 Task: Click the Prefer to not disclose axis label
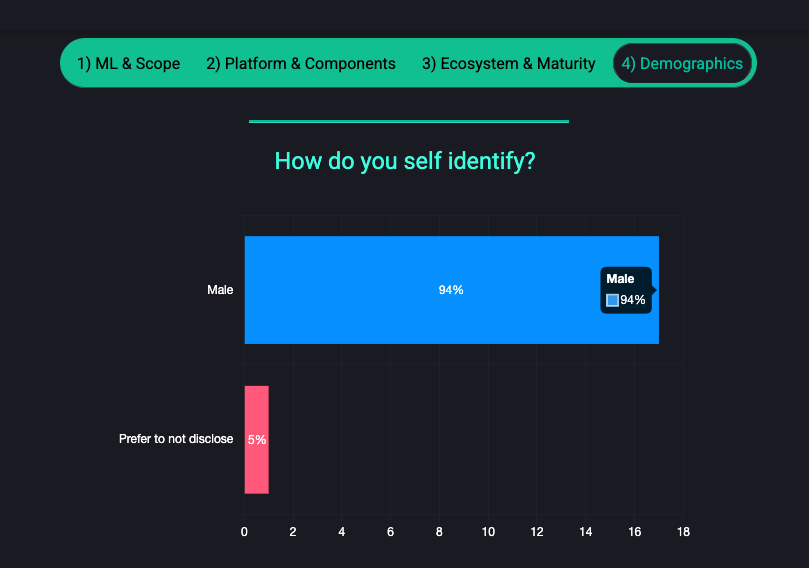176,439
